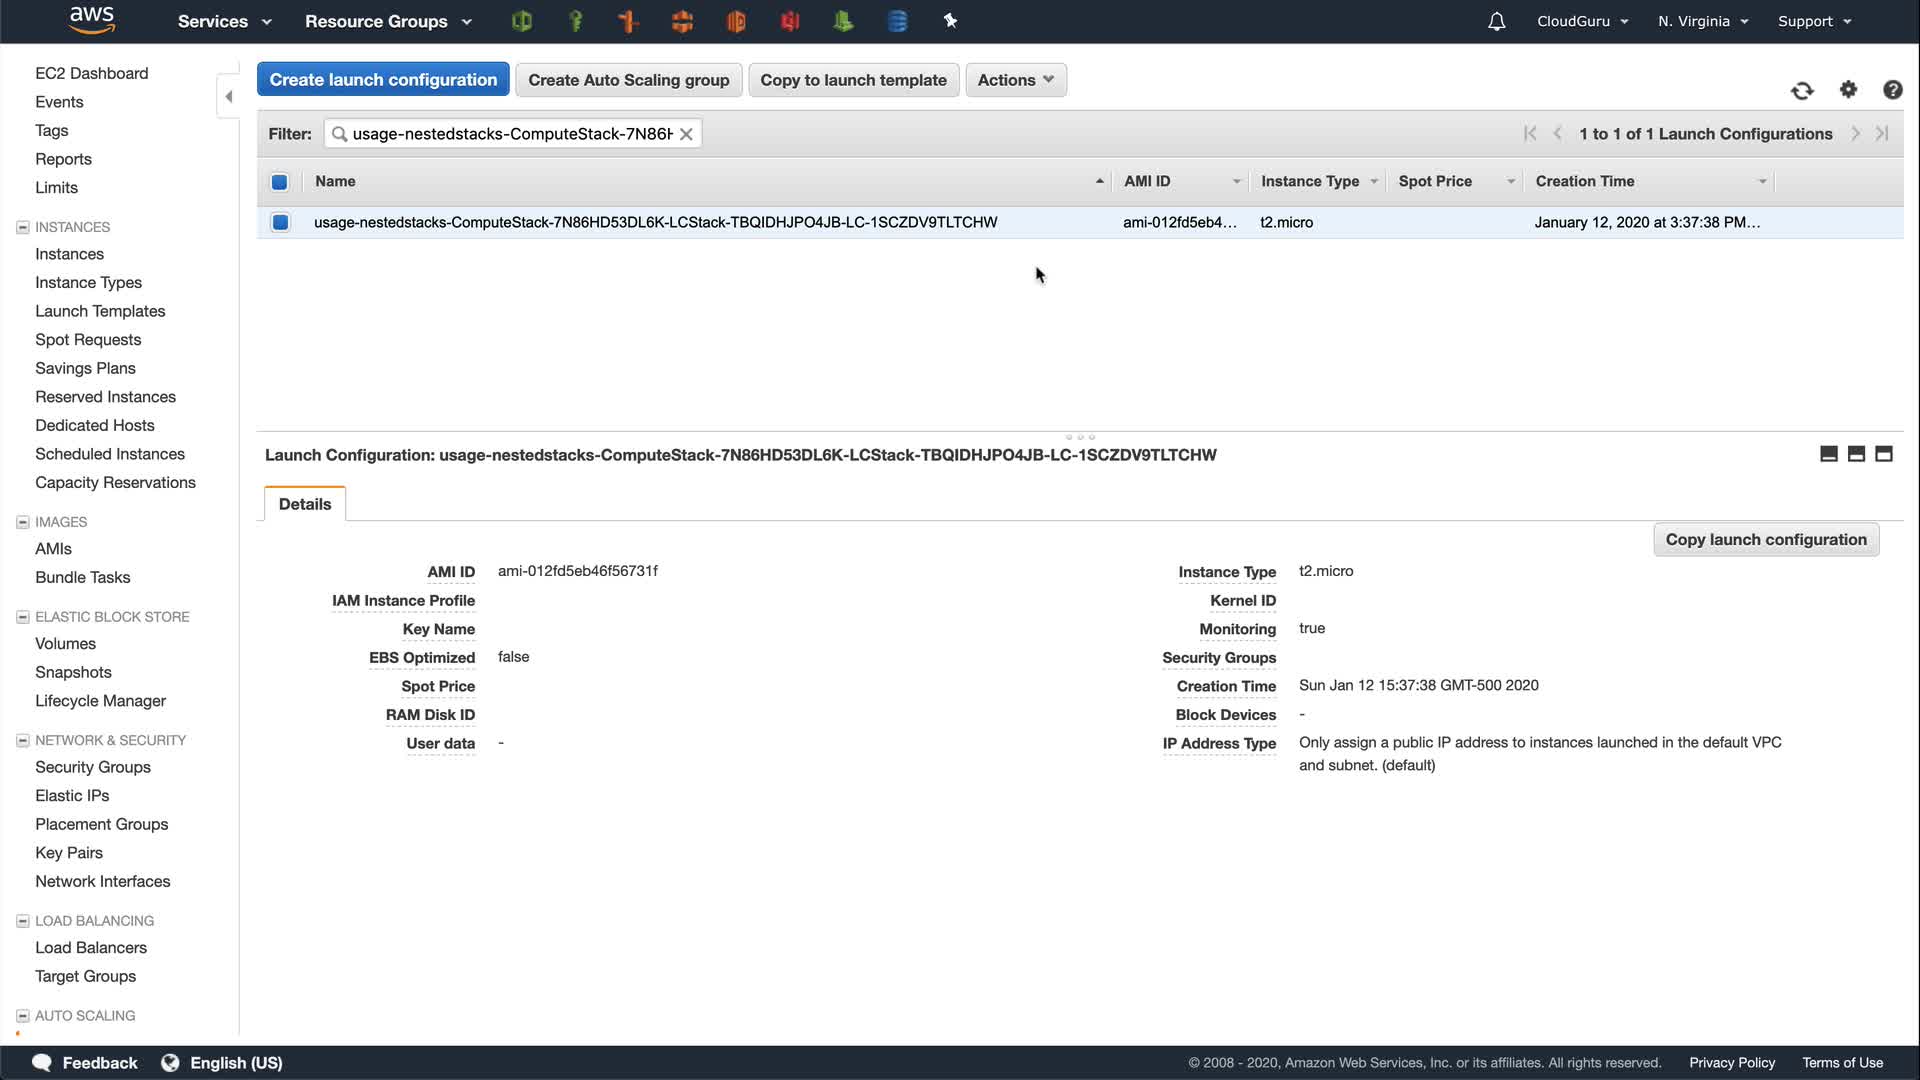Open the Resource Groups menu
The height and width of the screenshot is (1080, 1920).
(387, 21)
